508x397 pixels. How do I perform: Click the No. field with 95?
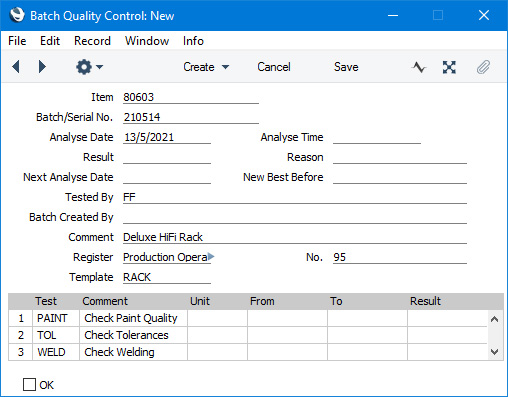click(x=400, y=257)
